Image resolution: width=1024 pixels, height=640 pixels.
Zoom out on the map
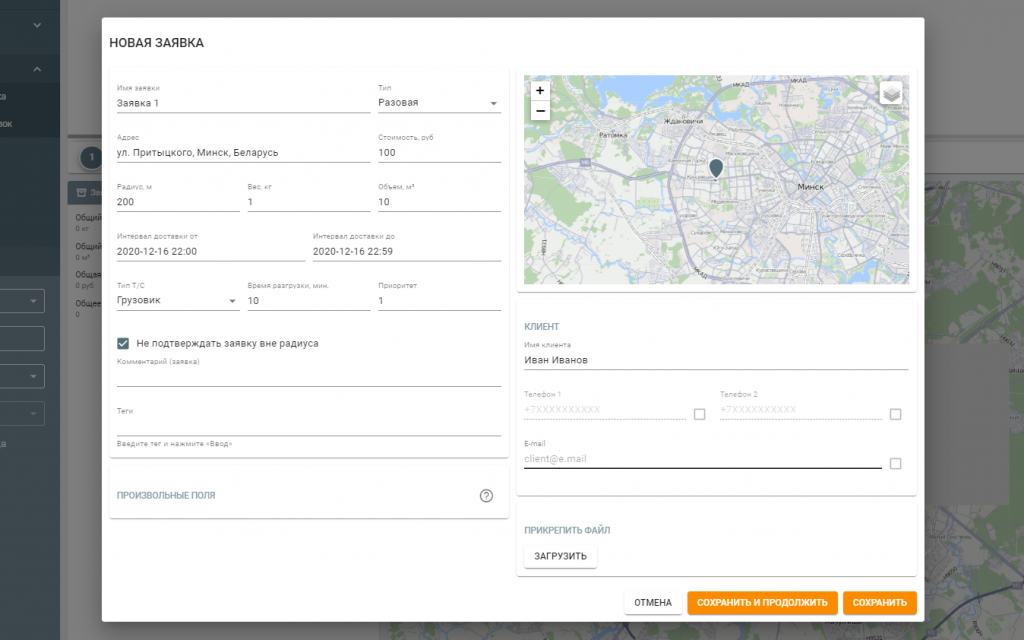540,111
